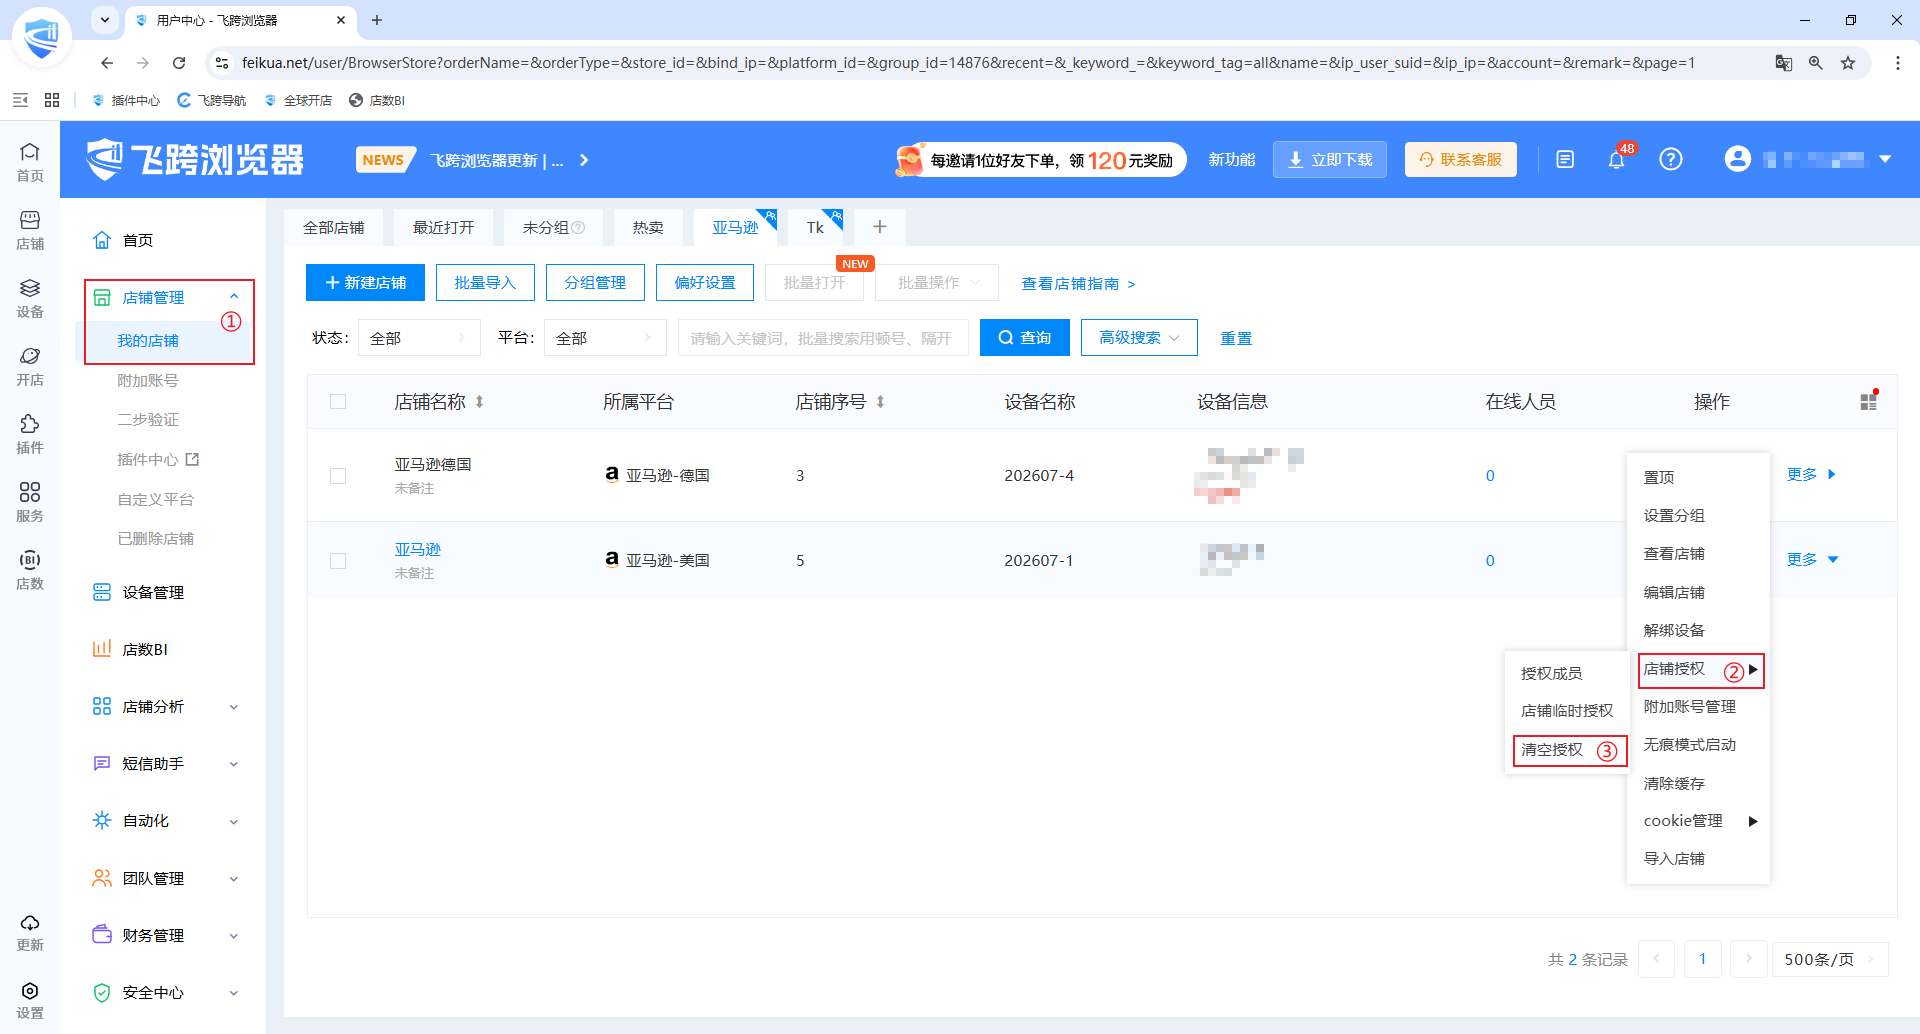Open the 插件 puzzle icon in the left rail
Viewport: 1920px width, 1034px height.
pyautogui.click(x=30, y=434)
